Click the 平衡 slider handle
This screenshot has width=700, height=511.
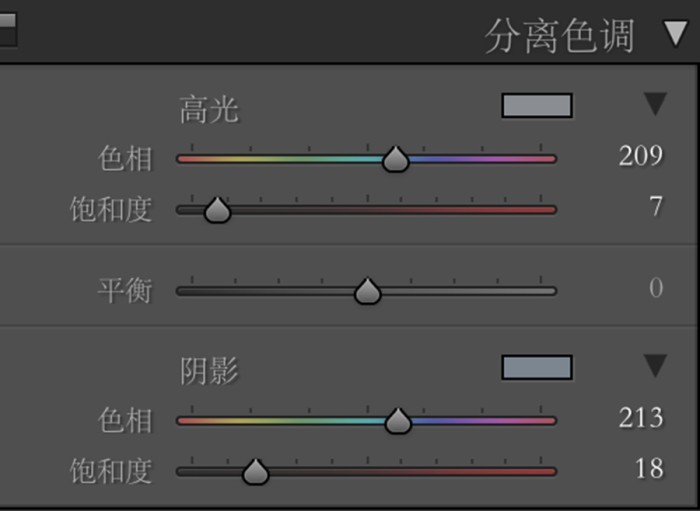point(367,291)
